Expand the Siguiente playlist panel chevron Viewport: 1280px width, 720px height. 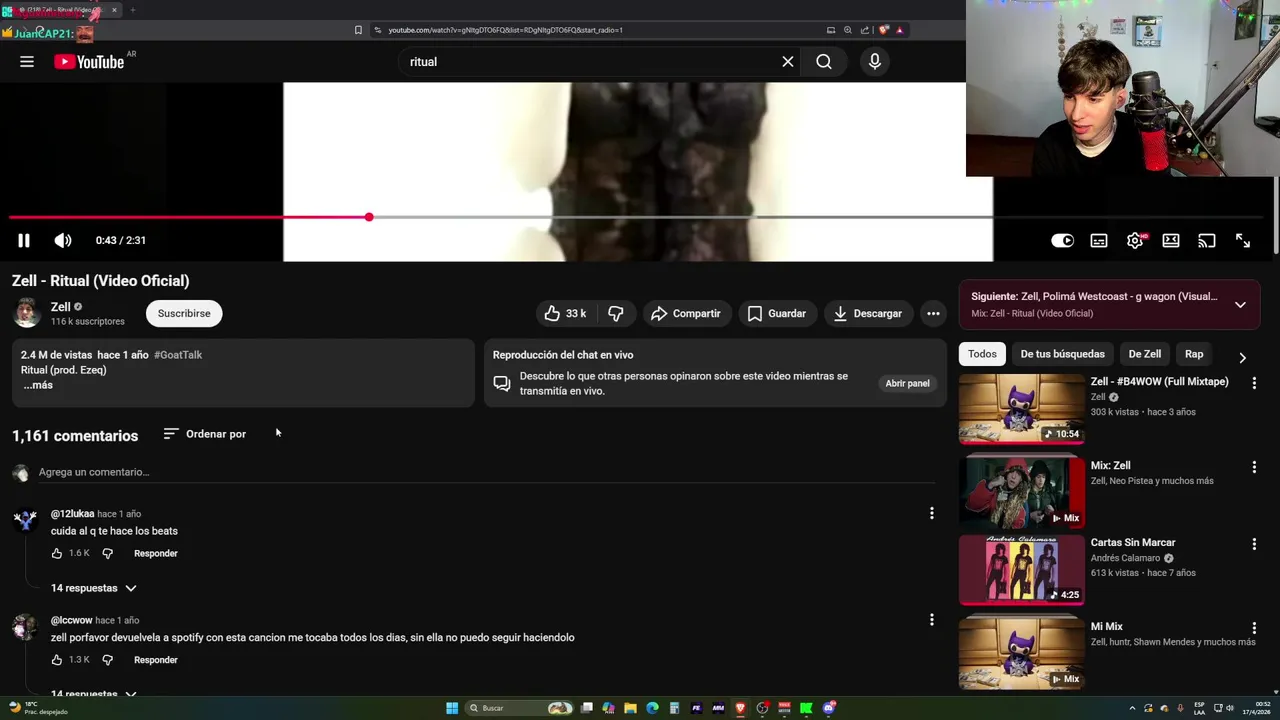tap(1240, 305)
